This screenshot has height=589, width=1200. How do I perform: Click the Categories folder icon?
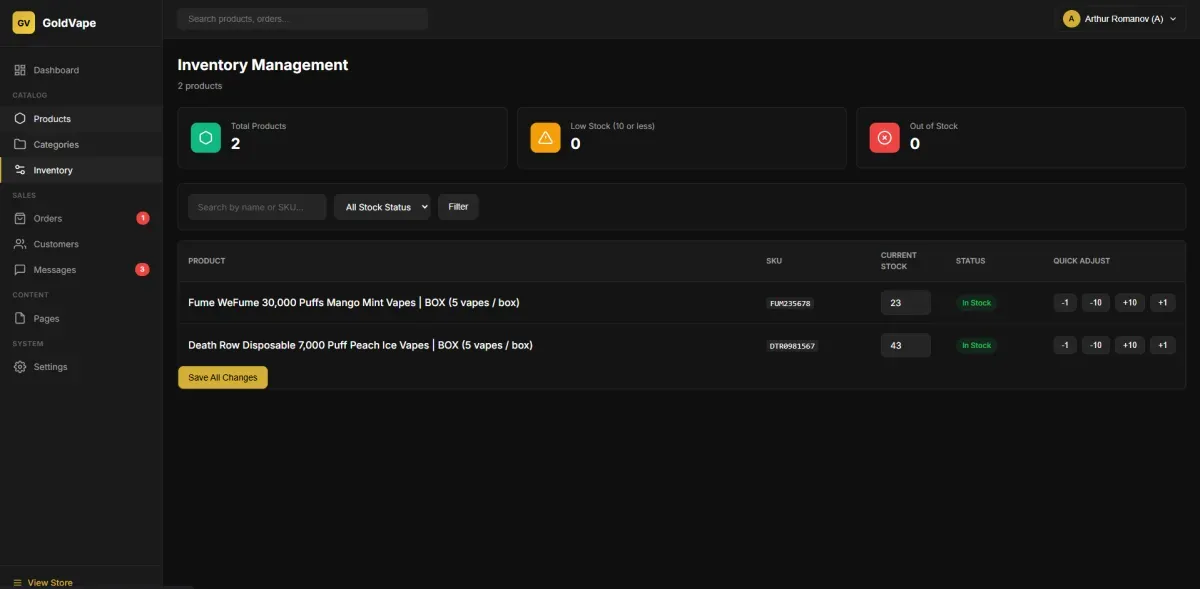click(20, 145)
